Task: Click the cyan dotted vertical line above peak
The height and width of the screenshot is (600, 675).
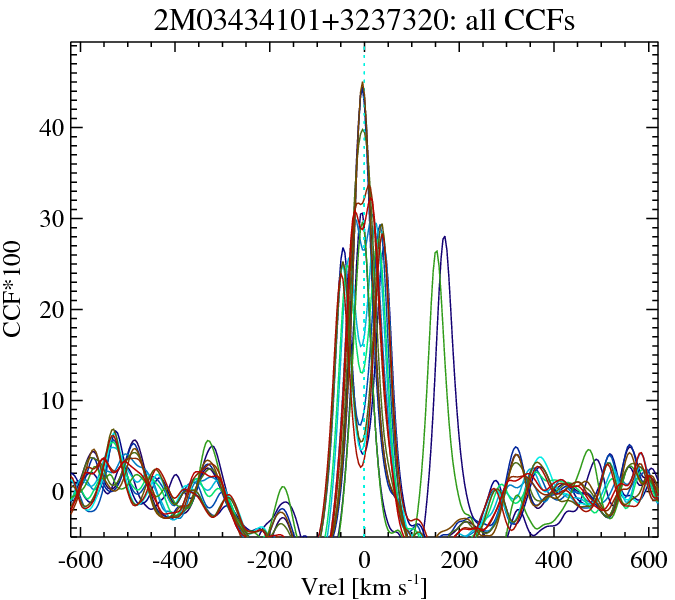Action: [364, 62]
